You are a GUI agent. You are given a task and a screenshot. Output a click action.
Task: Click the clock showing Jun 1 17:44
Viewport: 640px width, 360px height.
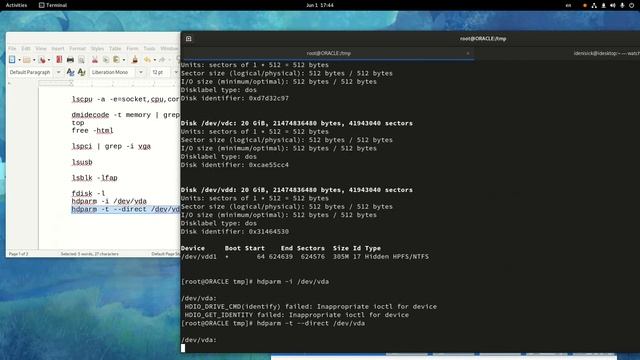pyautogui.click(x=320, y=5)
